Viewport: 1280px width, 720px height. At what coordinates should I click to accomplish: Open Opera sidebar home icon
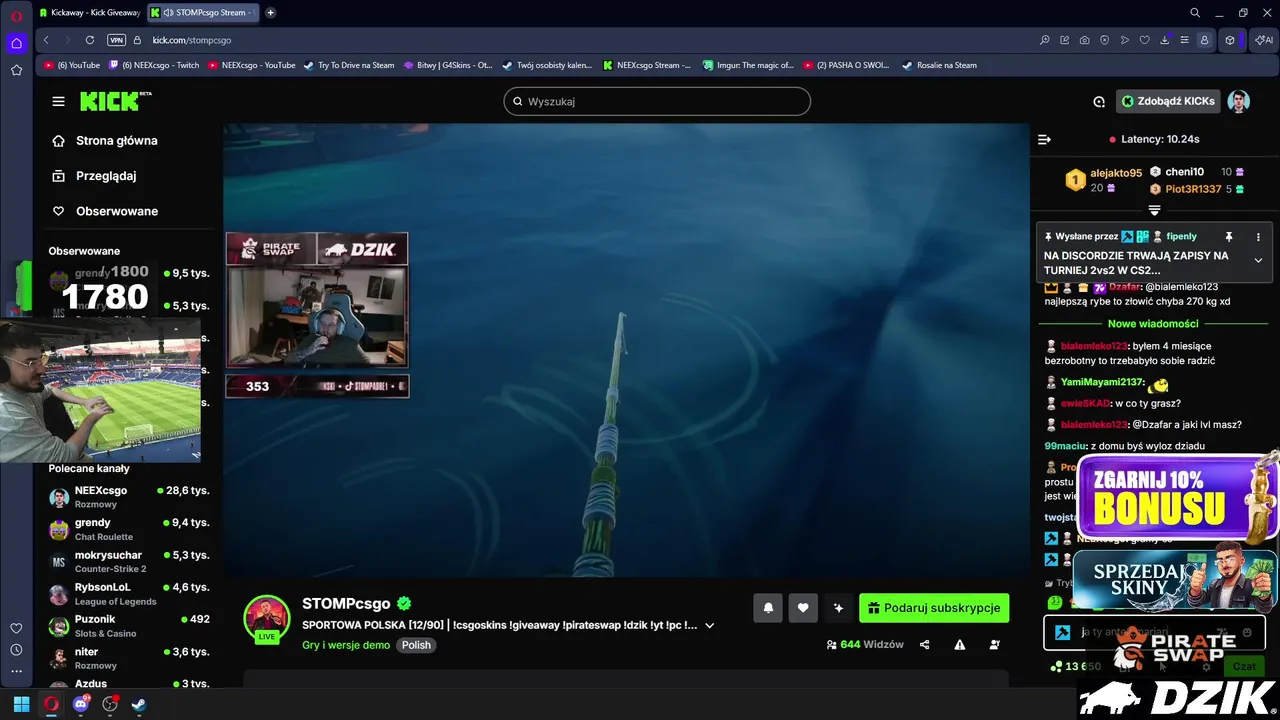(x=16, y=43)
